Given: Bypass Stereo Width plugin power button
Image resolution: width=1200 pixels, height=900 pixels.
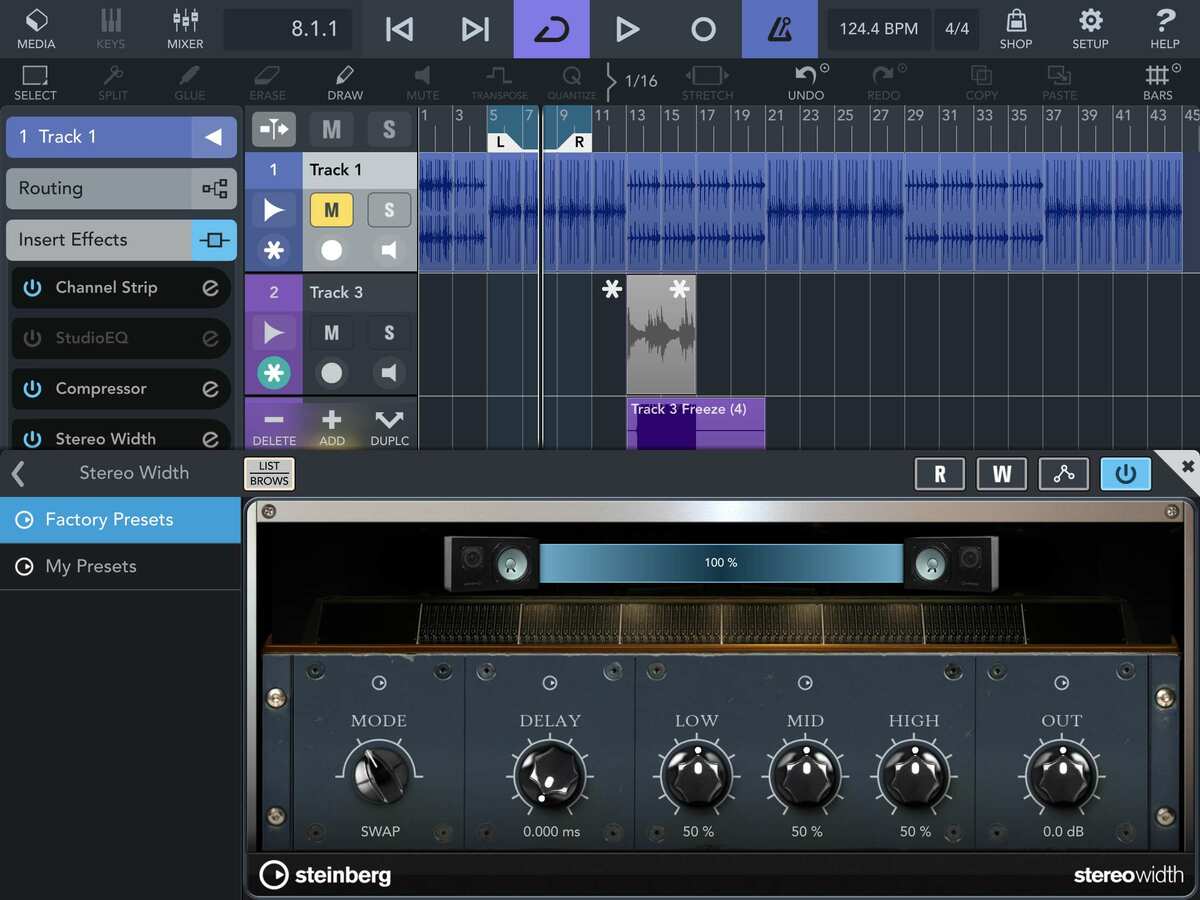Looking at the screenshot, I should click(1125, 474).
